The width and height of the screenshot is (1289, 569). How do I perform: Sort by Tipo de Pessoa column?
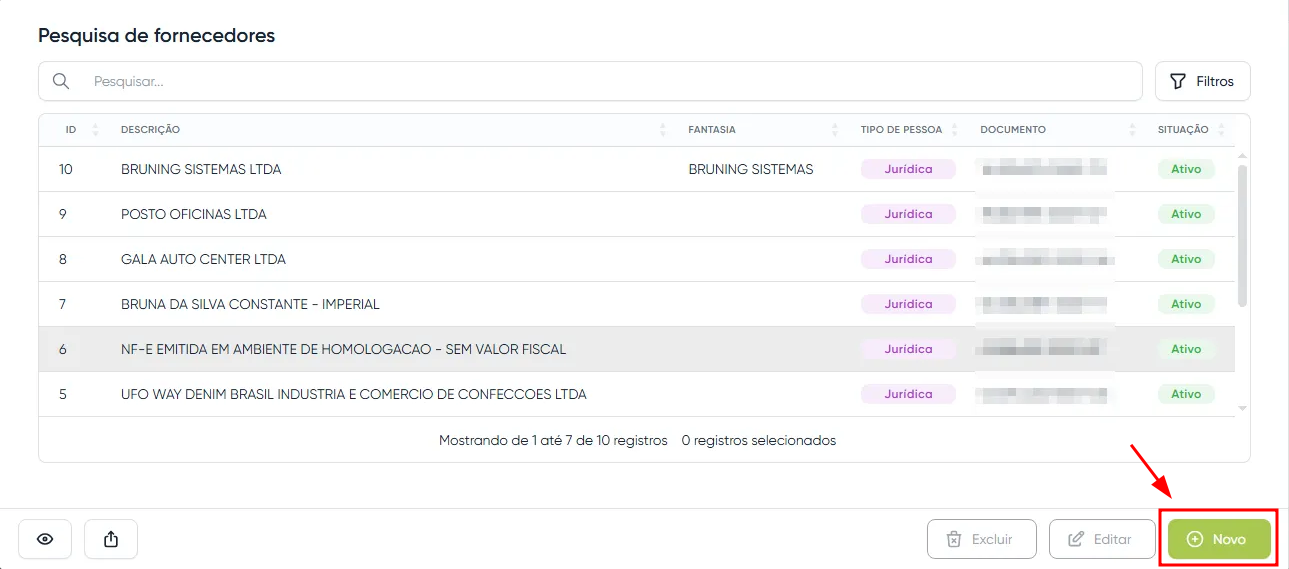(x=901, y=130)
